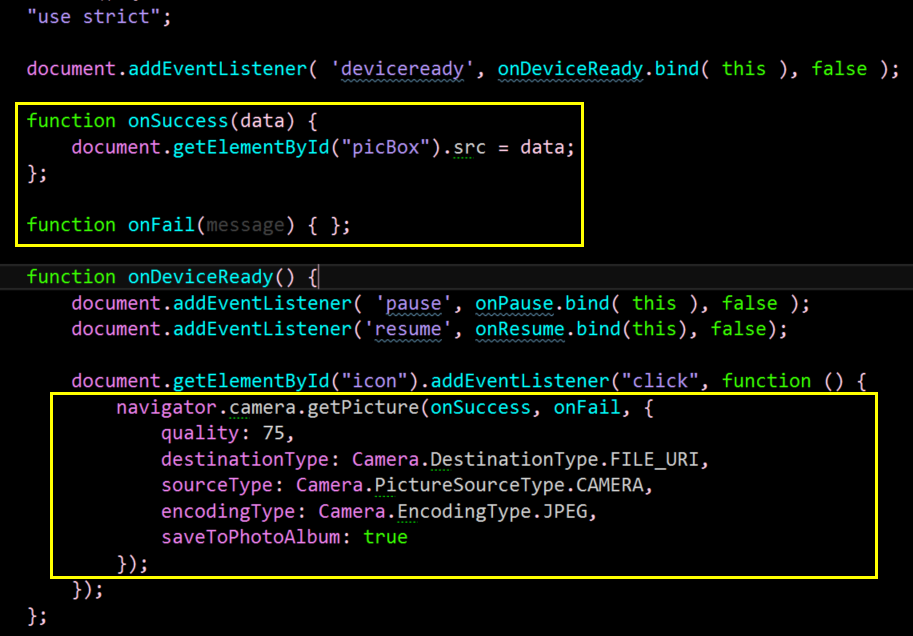The width and height of the screenshot is (913, 636).
Task: Click the PictureSourceType identifier
Action: (x=470, y=485)
